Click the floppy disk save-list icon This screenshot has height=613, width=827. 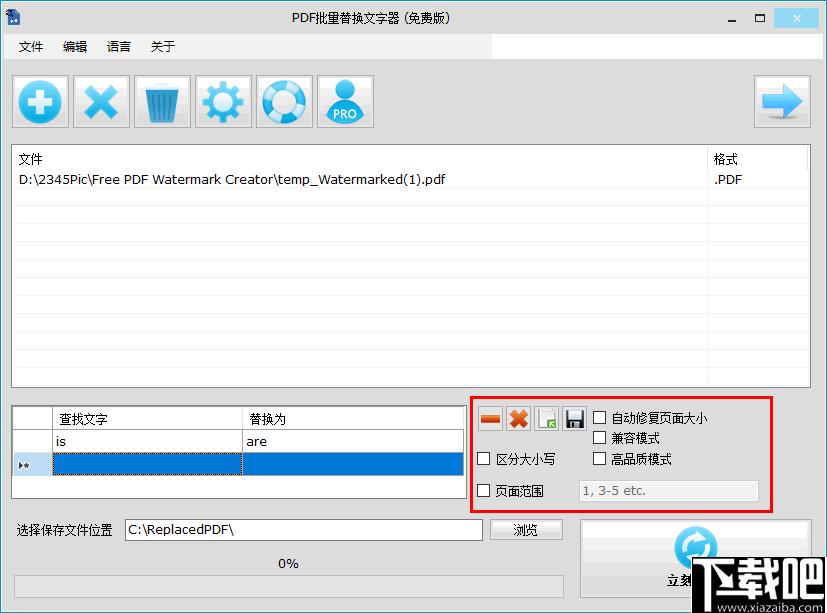point(574,419)
